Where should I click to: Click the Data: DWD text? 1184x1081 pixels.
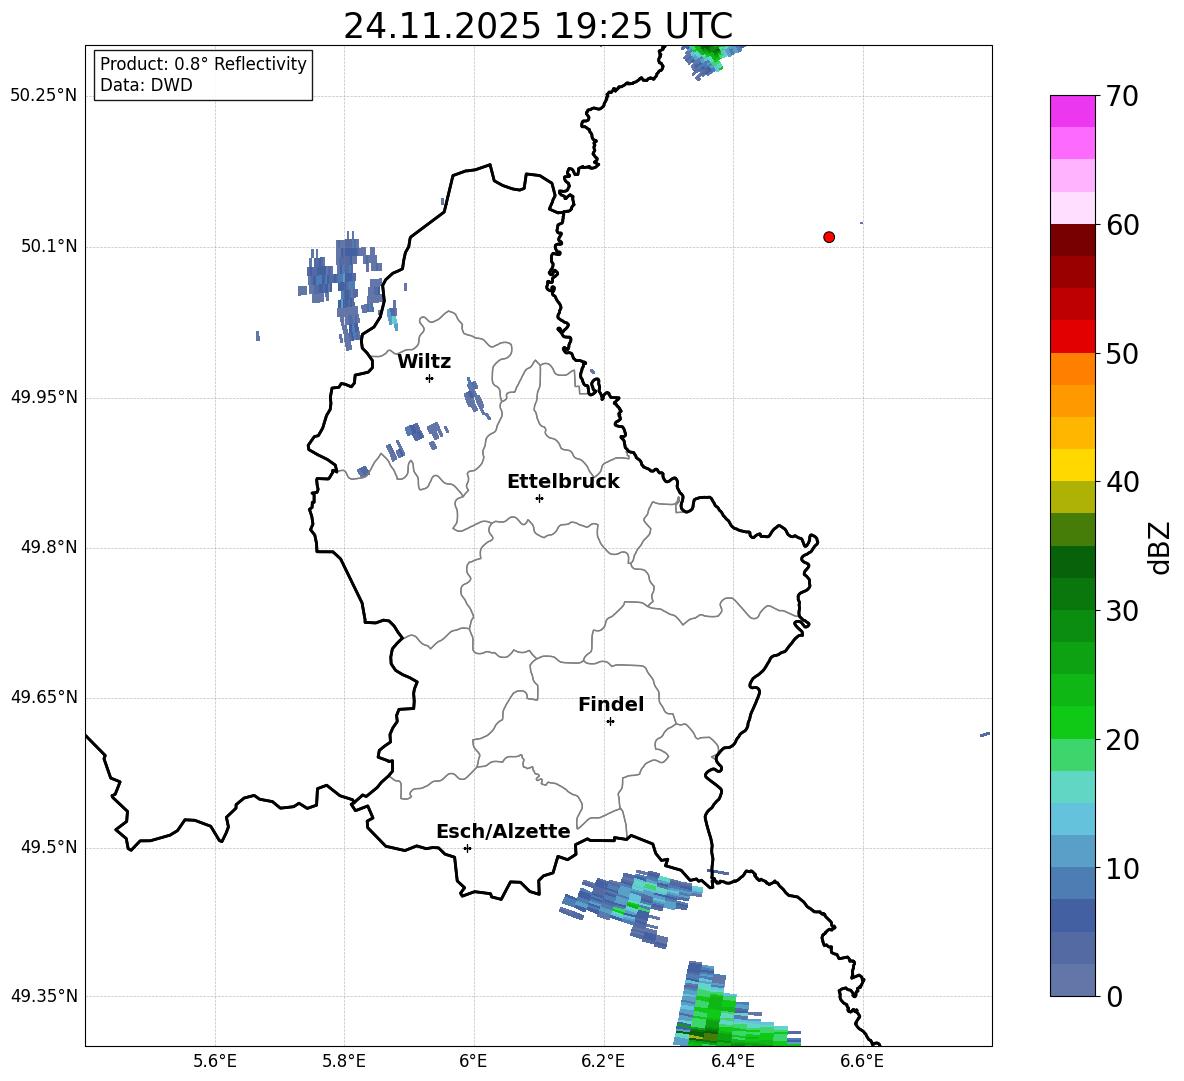[x=146, y=85]
